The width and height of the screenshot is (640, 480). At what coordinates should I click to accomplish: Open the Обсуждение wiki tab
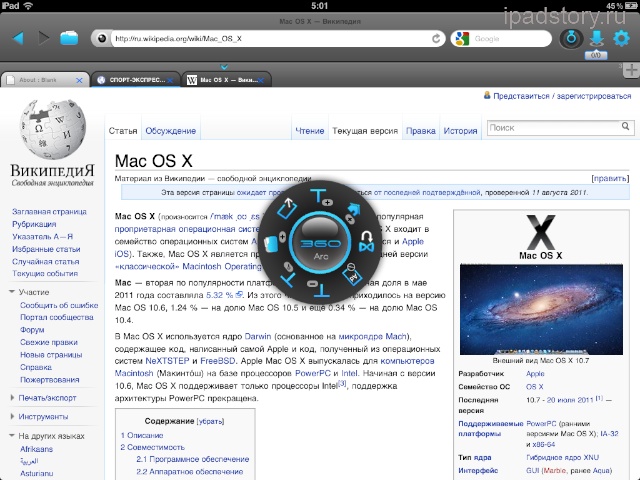point(171,131)
